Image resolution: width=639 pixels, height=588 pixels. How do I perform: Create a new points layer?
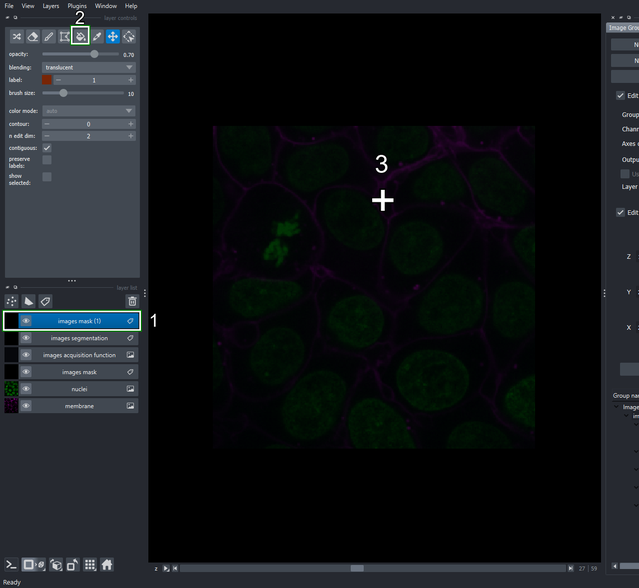(x=11, y=302)
